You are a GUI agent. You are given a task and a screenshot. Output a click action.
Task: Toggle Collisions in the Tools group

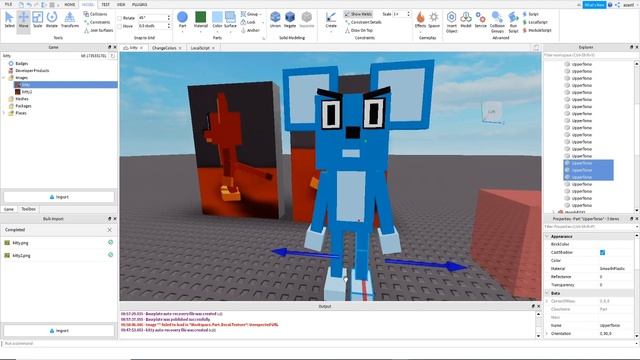pyautogui.click(x=96, y=14)
